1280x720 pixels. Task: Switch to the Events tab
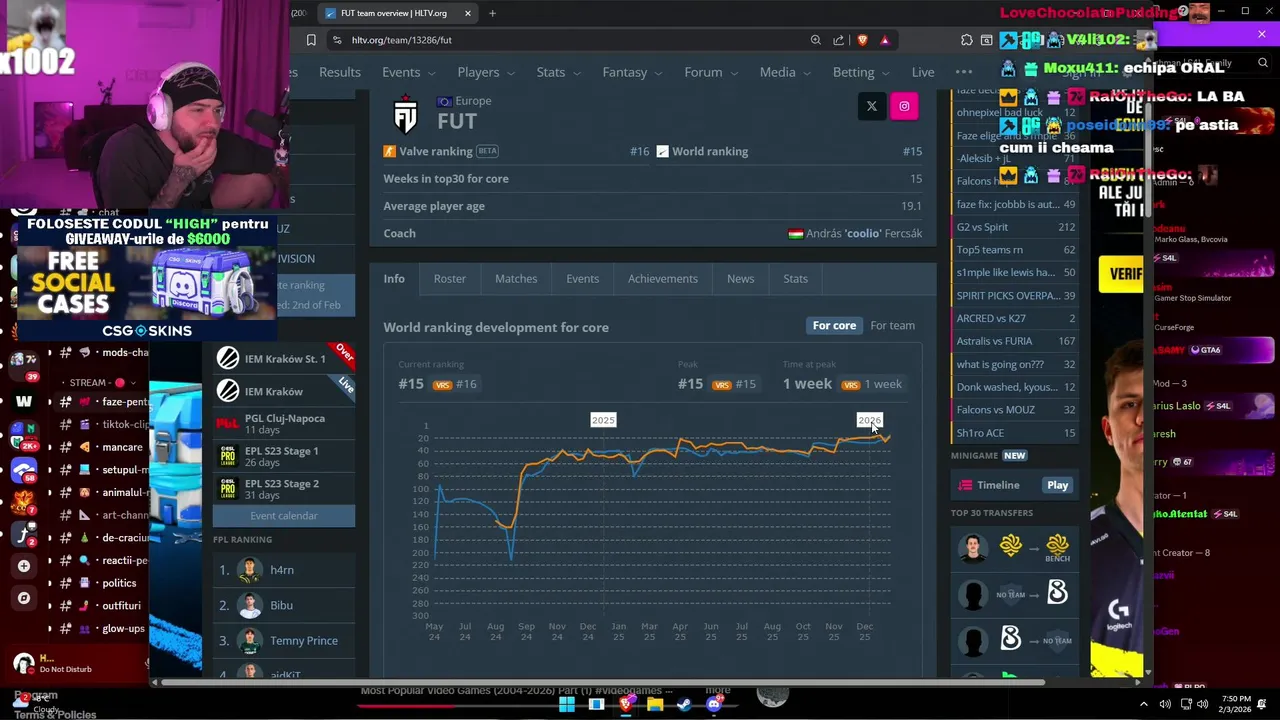pos(582,279)
